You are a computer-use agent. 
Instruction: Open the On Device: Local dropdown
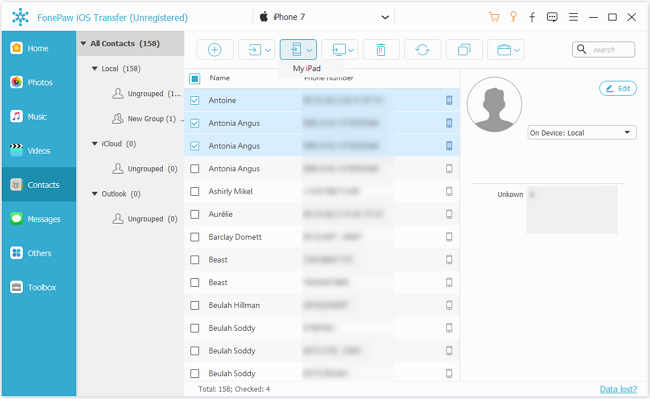[x=582, y=133]
